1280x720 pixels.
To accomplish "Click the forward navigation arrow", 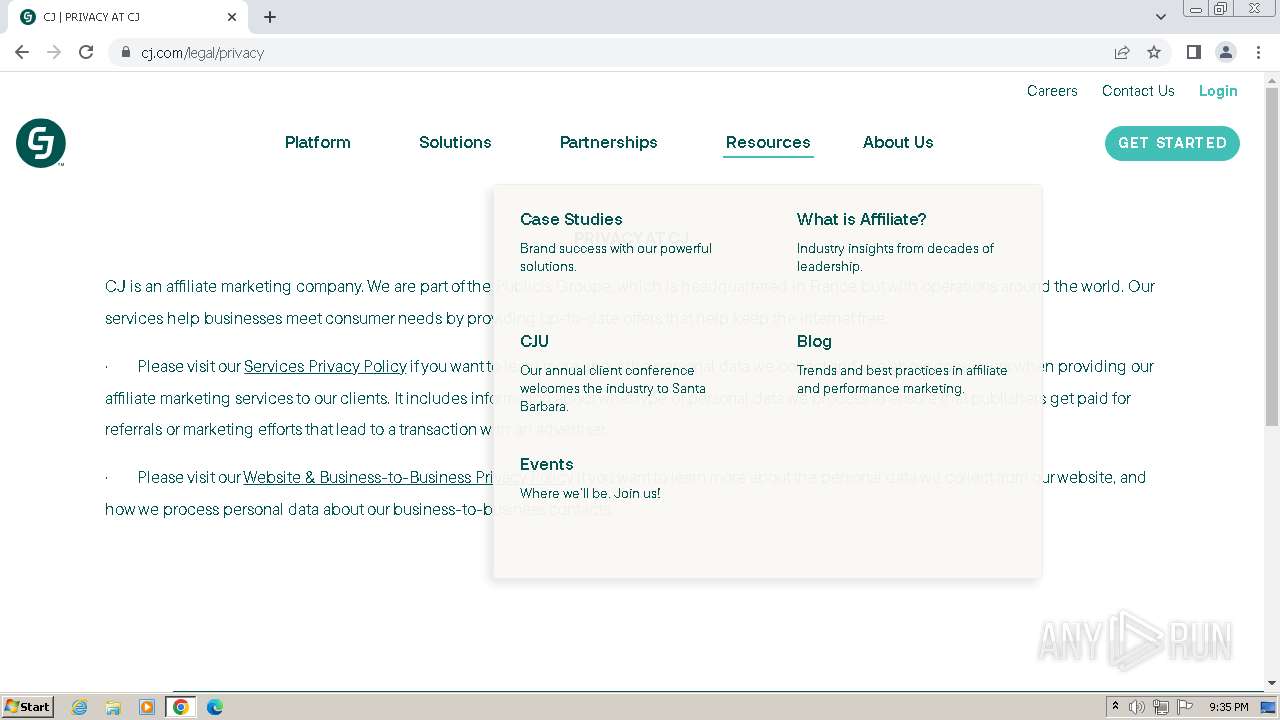I will pyautogui.click(x=54, y=52).
